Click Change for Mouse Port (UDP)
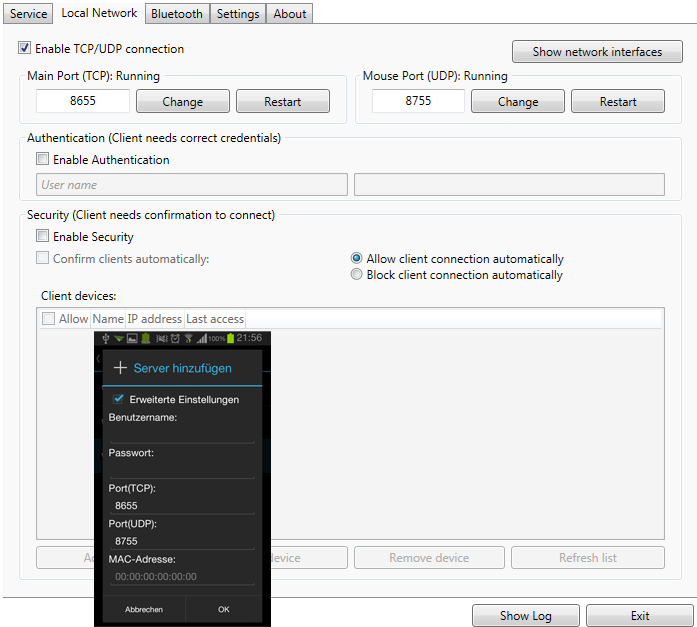697x627 pixels. point(518,101)
